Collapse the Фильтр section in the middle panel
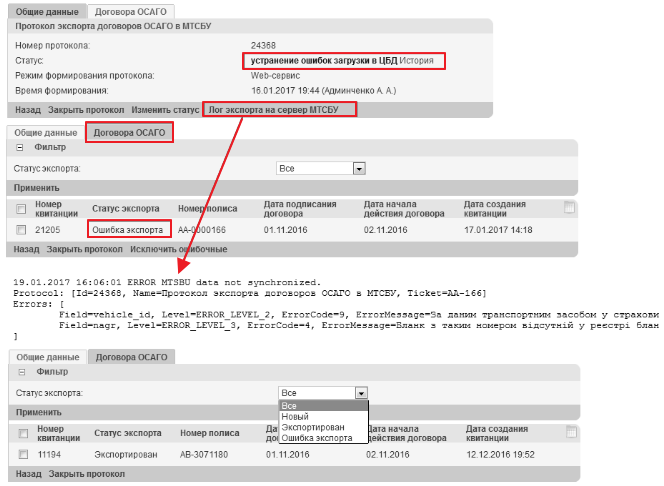This screenshot has height=486, width=664. click(x=19, y=148)
